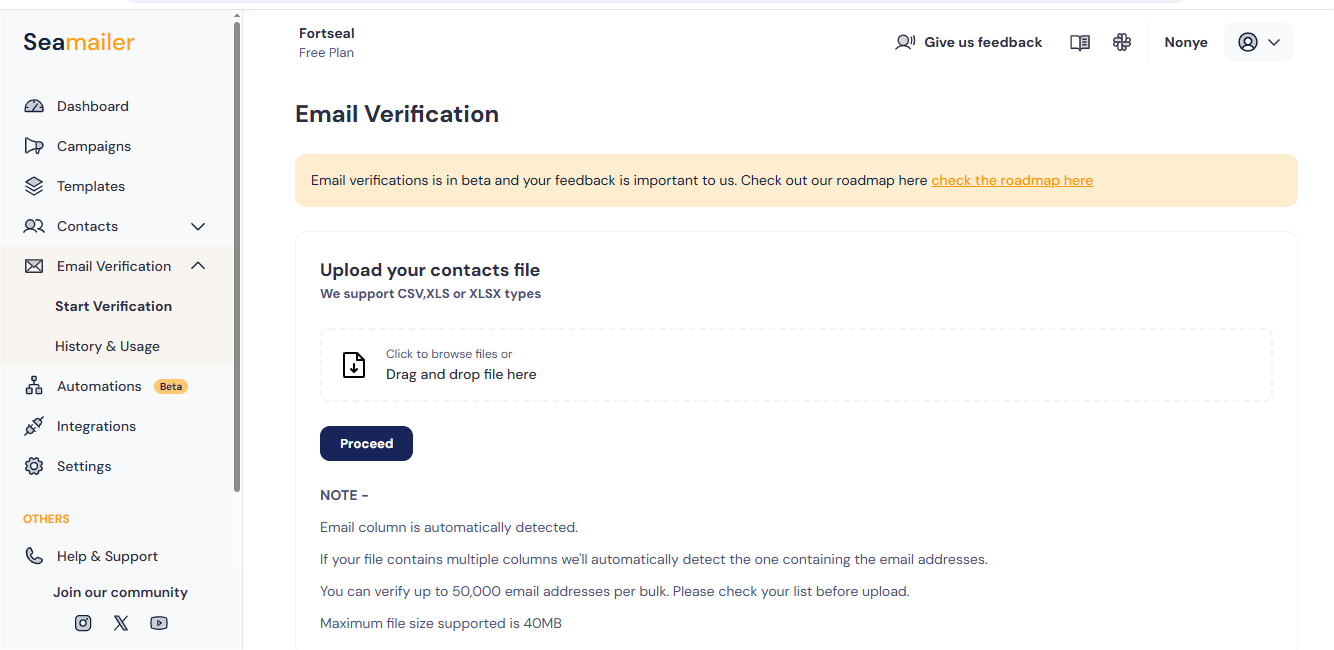Follow the 'check the roadmap here' link

pos(1012,180)
